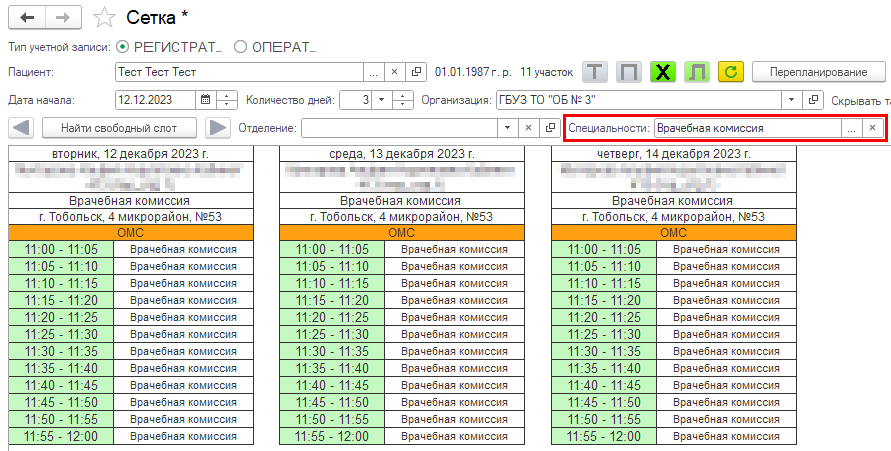Click the yellow refresh arrow icon

tap(730, 72)
